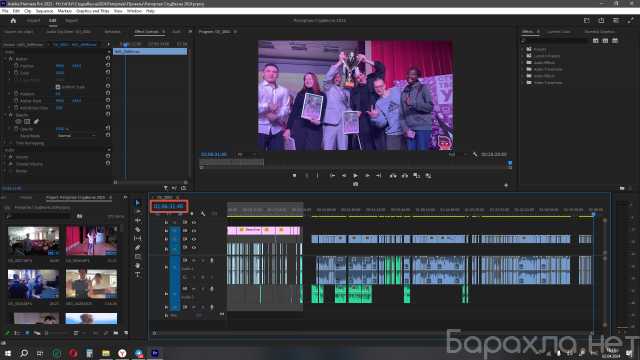Open the Graphics and Titles menu
The width and height of the screenshot is (640, 360).
(93, 11)
